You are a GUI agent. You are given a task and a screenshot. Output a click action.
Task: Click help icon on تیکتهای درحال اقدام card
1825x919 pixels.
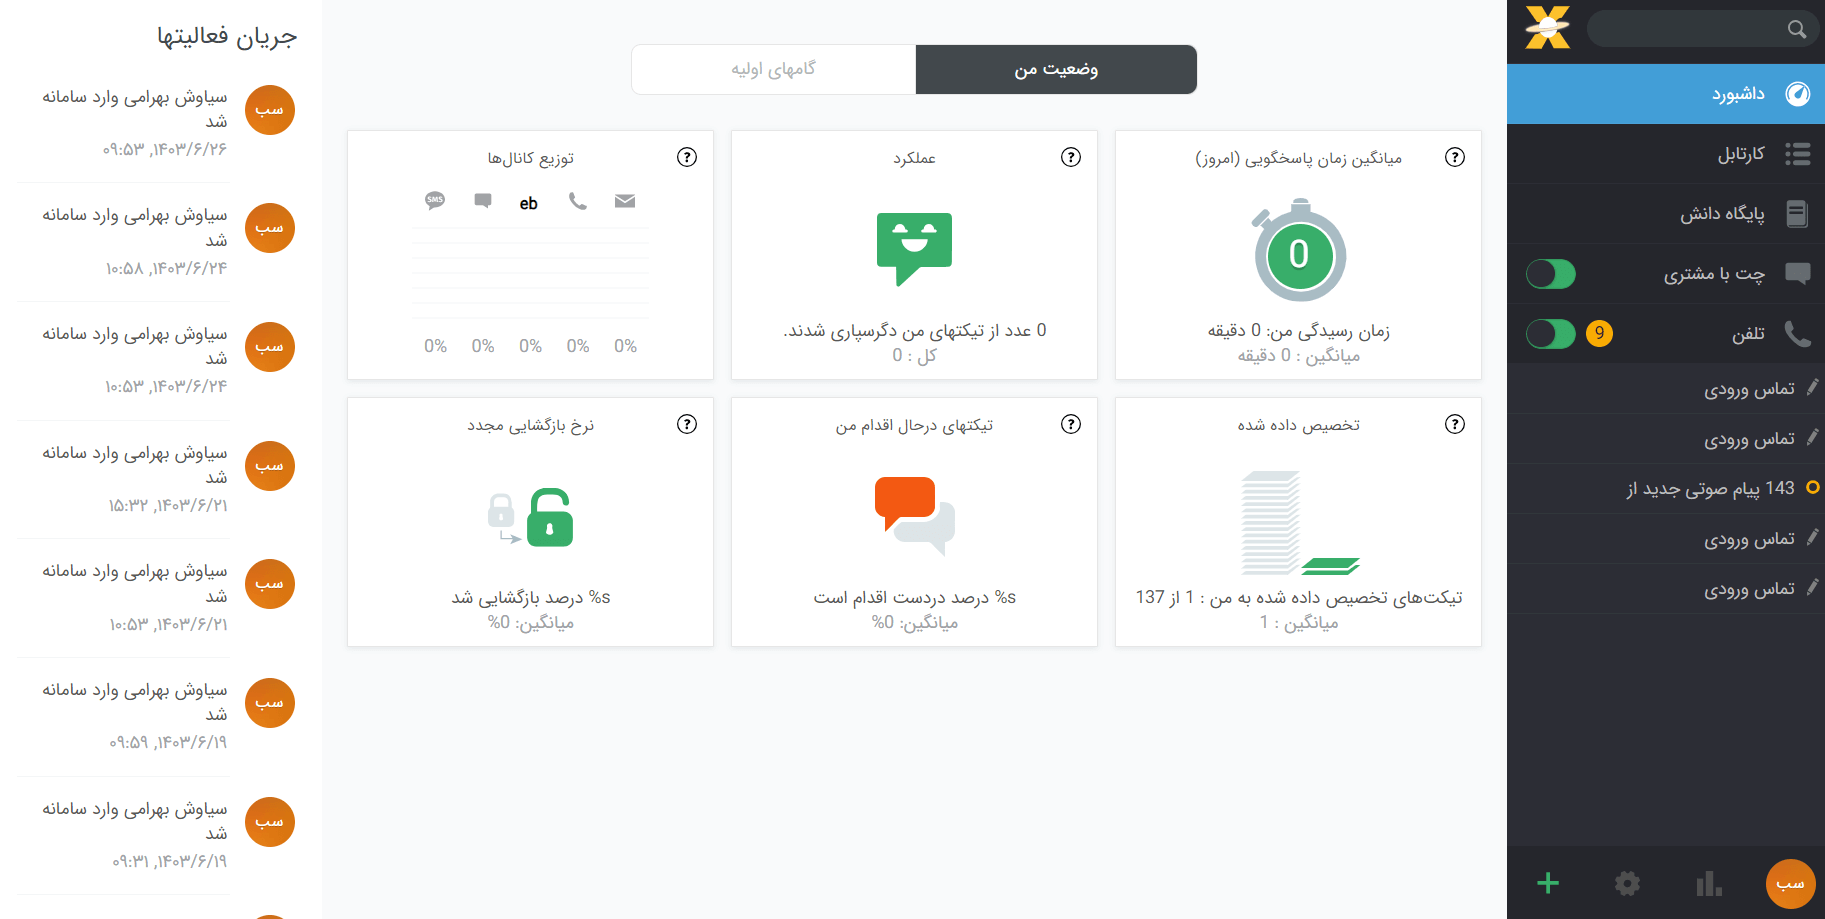click(1071, 424)
